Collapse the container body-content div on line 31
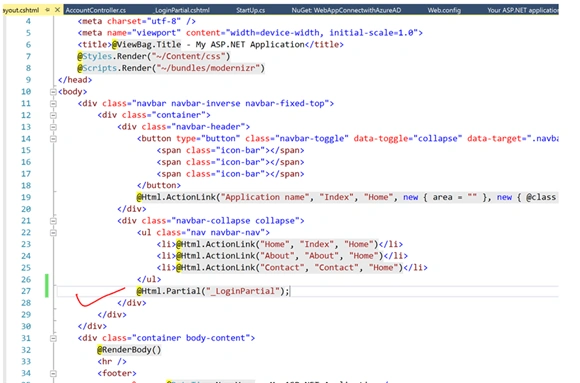 53,338
